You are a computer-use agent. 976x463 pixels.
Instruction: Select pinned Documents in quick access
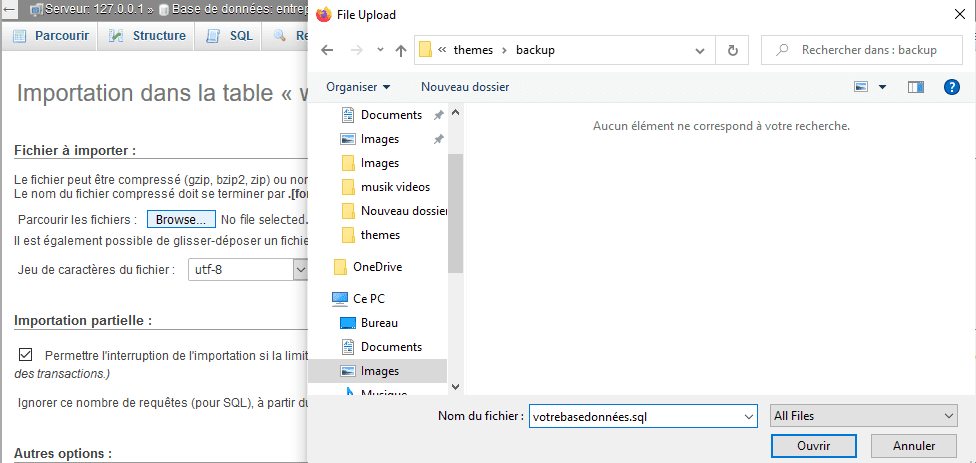click(x=391, y=115)
